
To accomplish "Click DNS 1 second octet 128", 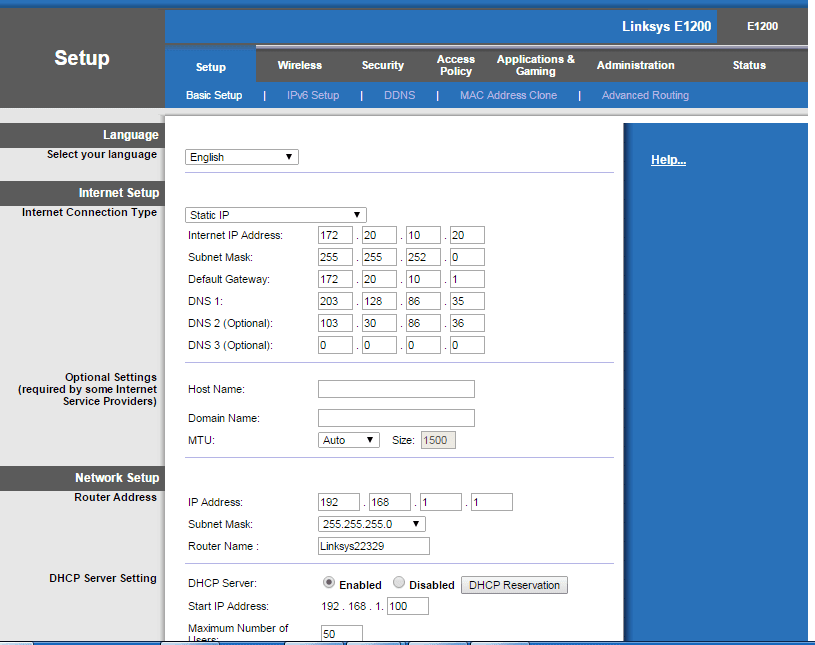I will [x=379, y=301].
